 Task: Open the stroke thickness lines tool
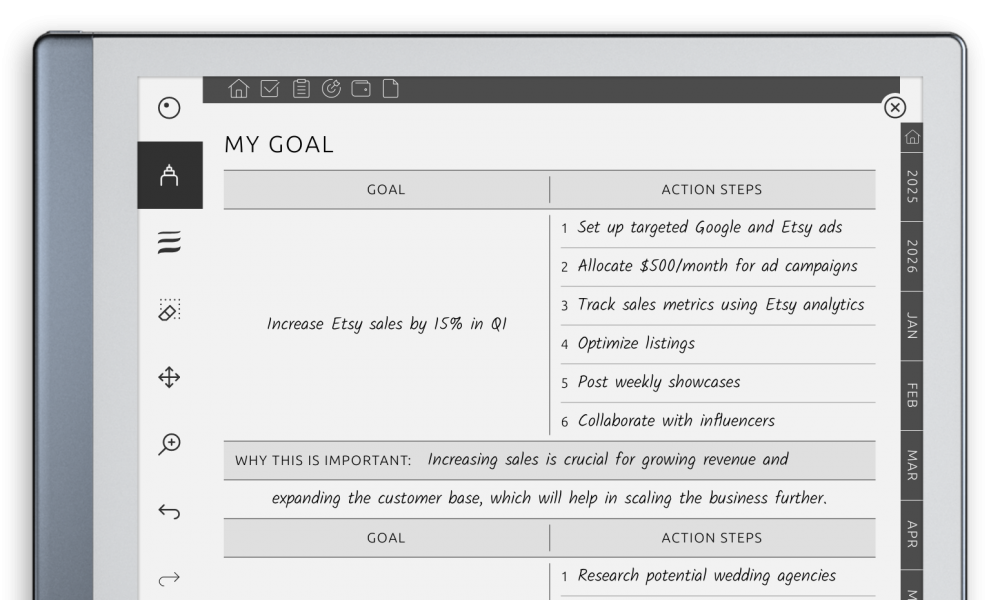[169, 243]
